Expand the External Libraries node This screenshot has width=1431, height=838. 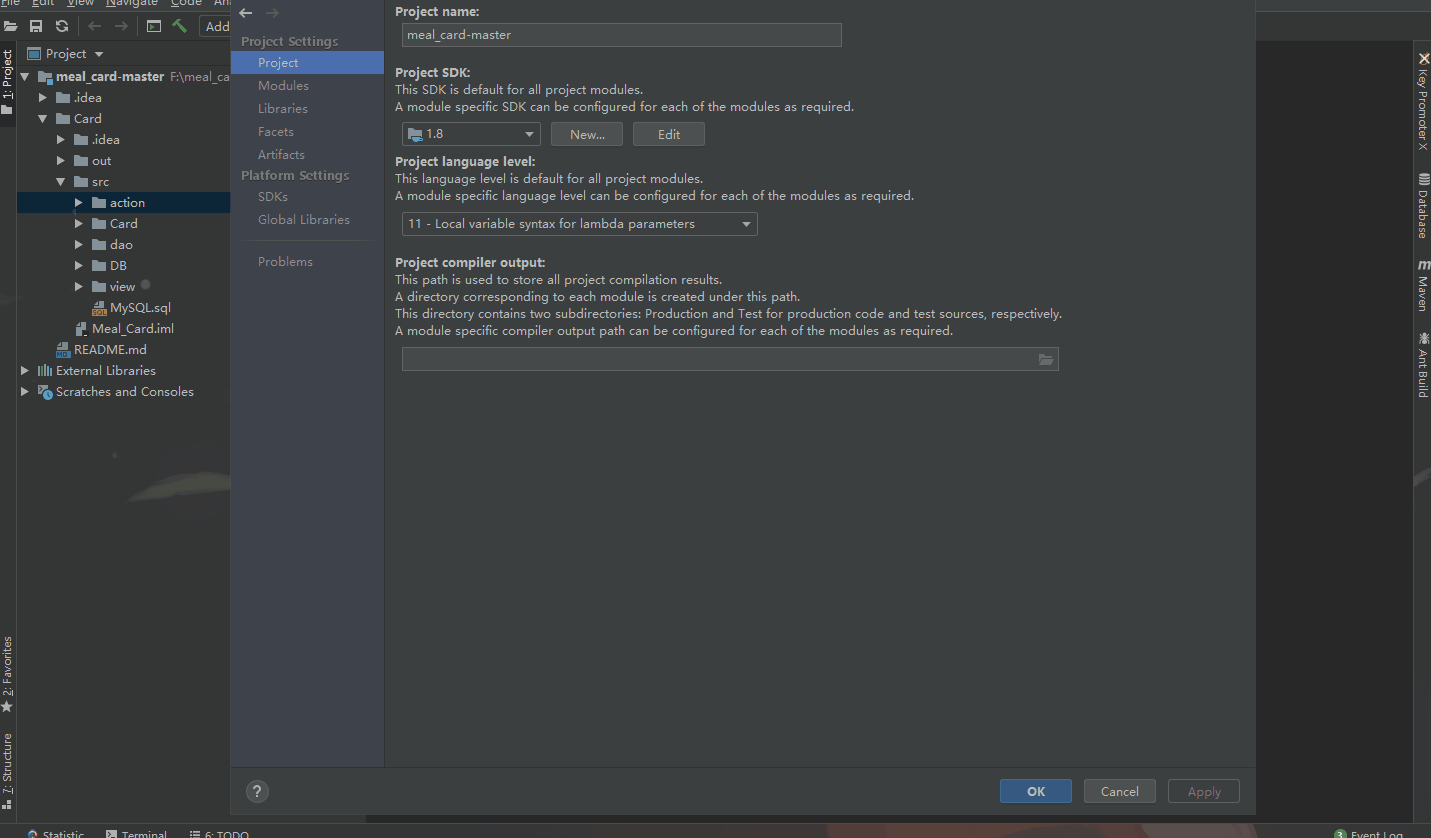25,371
